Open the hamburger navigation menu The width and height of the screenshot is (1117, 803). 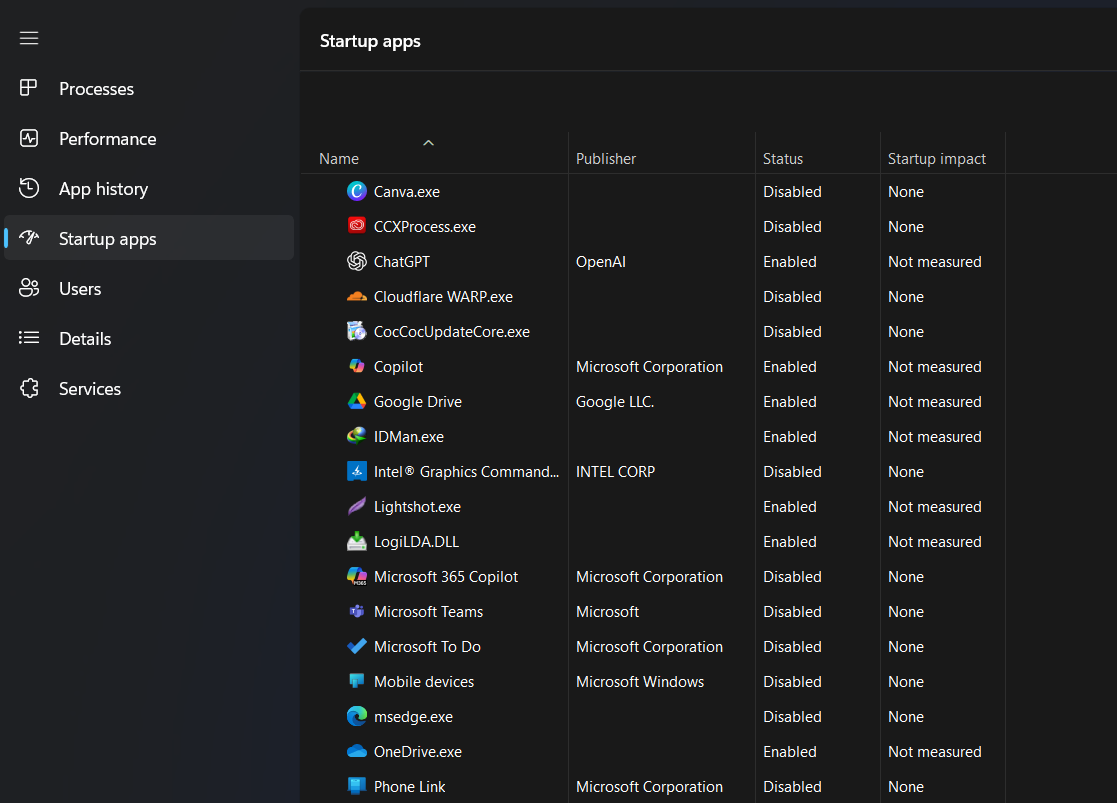point(28,38)
